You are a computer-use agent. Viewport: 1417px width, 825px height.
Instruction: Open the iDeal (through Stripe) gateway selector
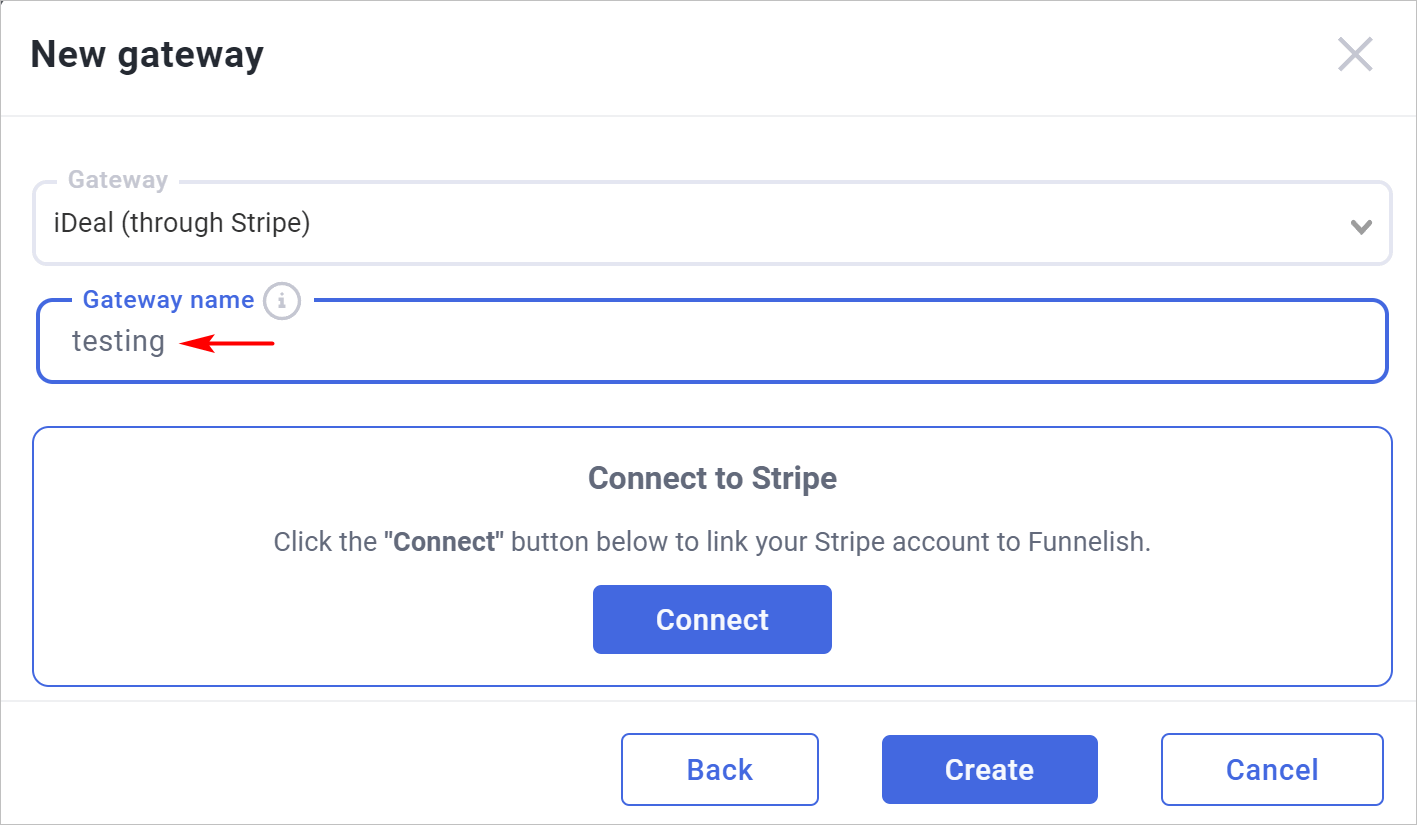point(712,223)
